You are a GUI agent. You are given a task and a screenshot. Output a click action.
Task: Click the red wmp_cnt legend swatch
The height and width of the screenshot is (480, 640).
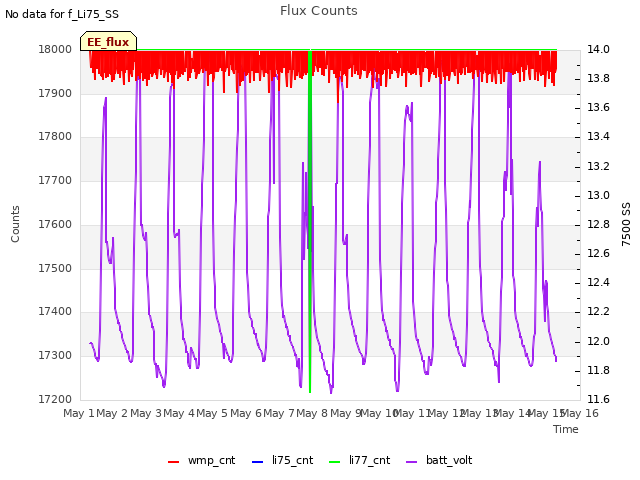[173, 462]
